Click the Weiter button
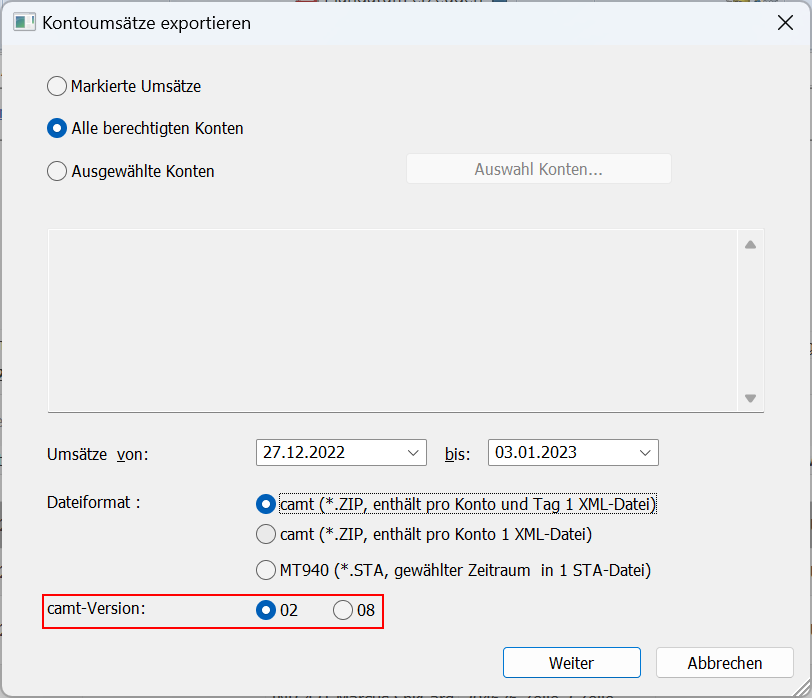 [572, 662]
